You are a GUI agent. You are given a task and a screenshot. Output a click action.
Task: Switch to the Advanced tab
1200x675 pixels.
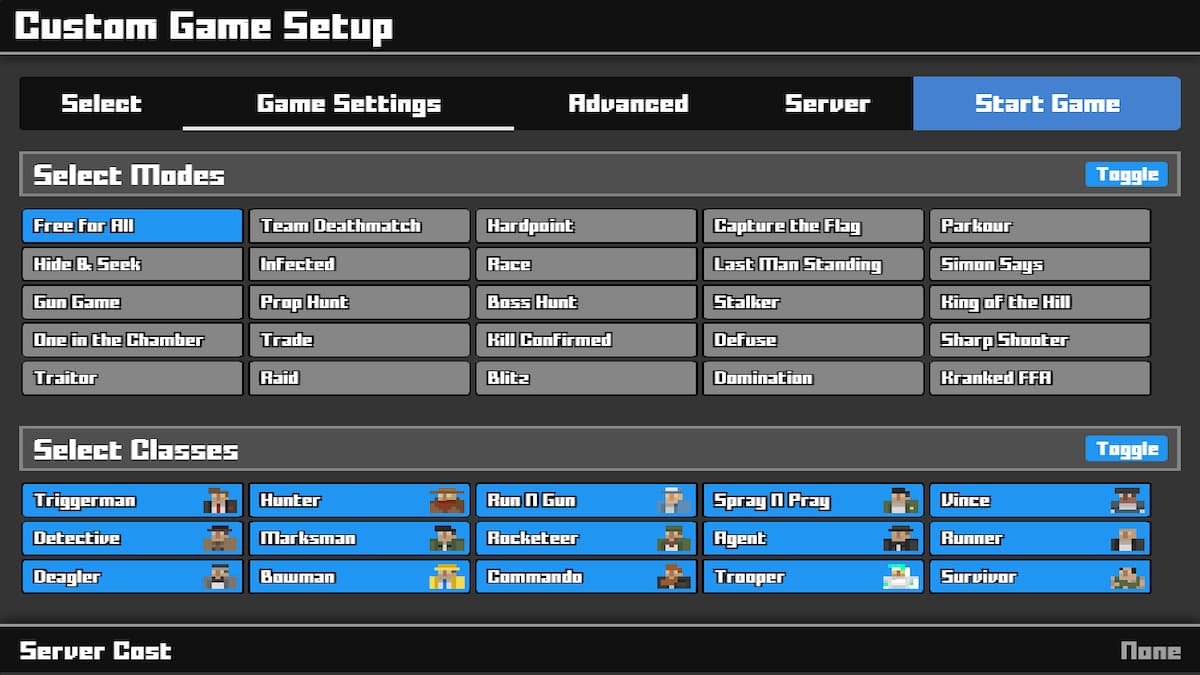pos(628,103)
